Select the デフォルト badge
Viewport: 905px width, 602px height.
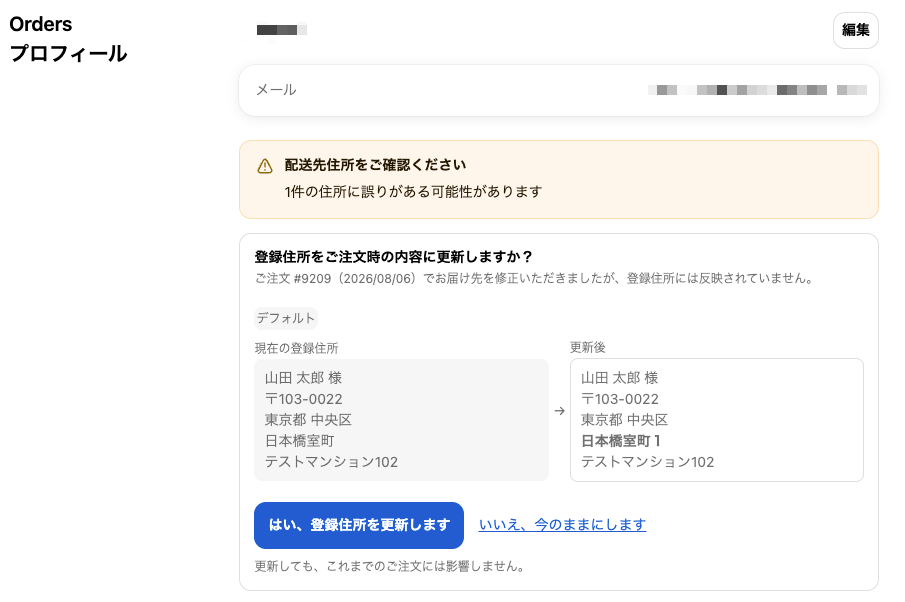[286, 318]
